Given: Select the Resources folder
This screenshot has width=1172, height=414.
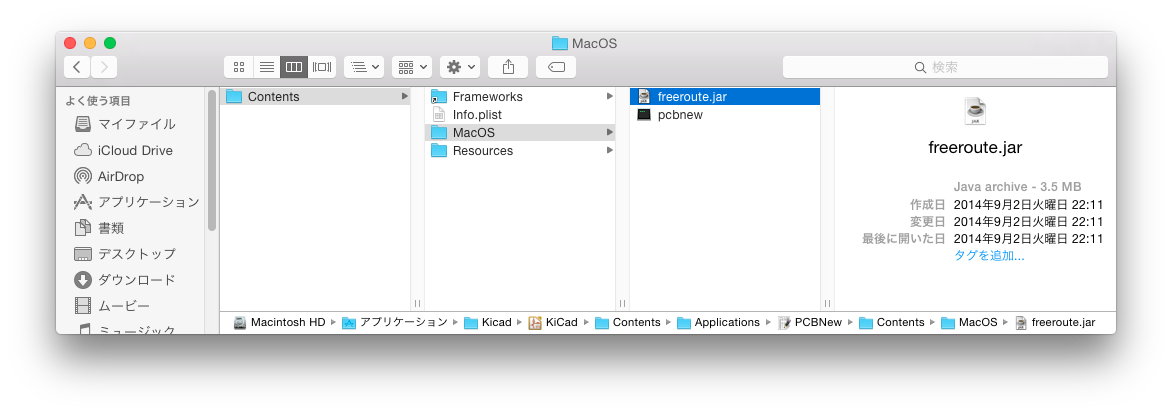Looking at the screenshot, I should pyautogui.click(x=520, y=150).
